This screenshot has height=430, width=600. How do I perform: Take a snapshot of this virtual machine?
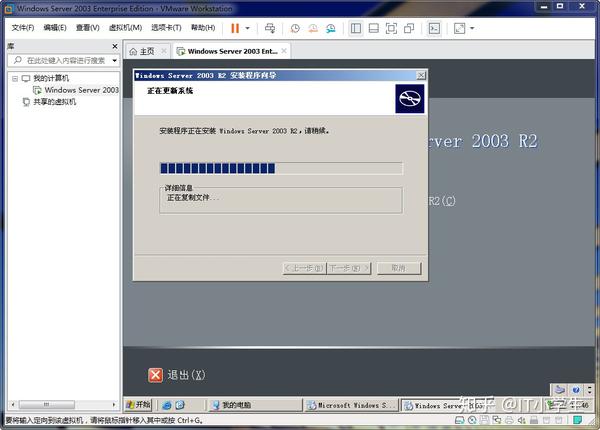(x=295, y=28)
